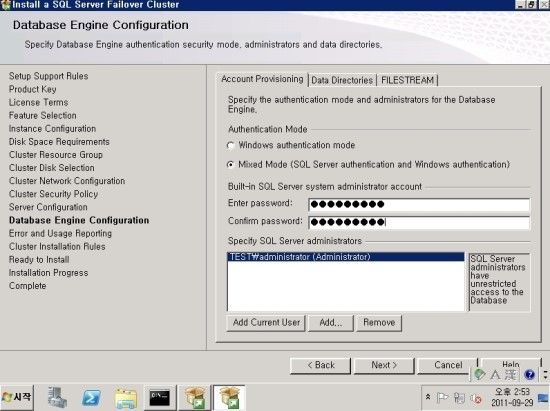Click the Add... button
The height and width of the screenshot is (411, 550).
[331, 323]
